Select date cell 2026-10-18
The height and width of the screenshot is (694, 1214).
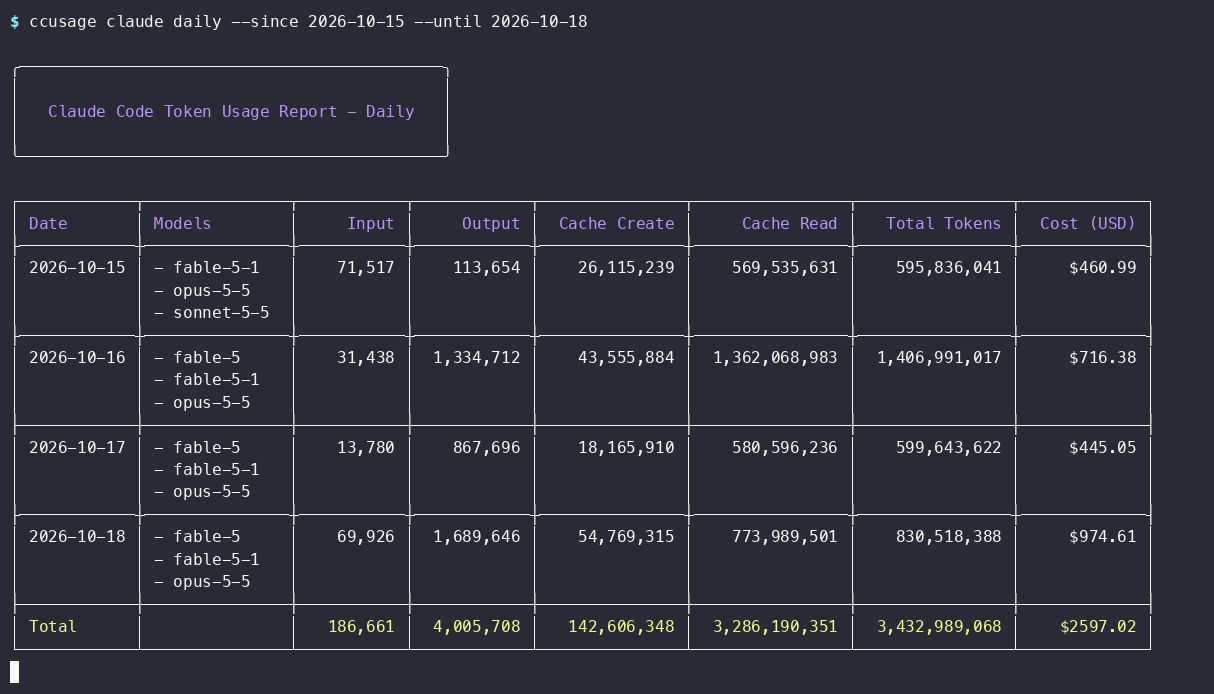pyautogui.click(x=77, y=536)
